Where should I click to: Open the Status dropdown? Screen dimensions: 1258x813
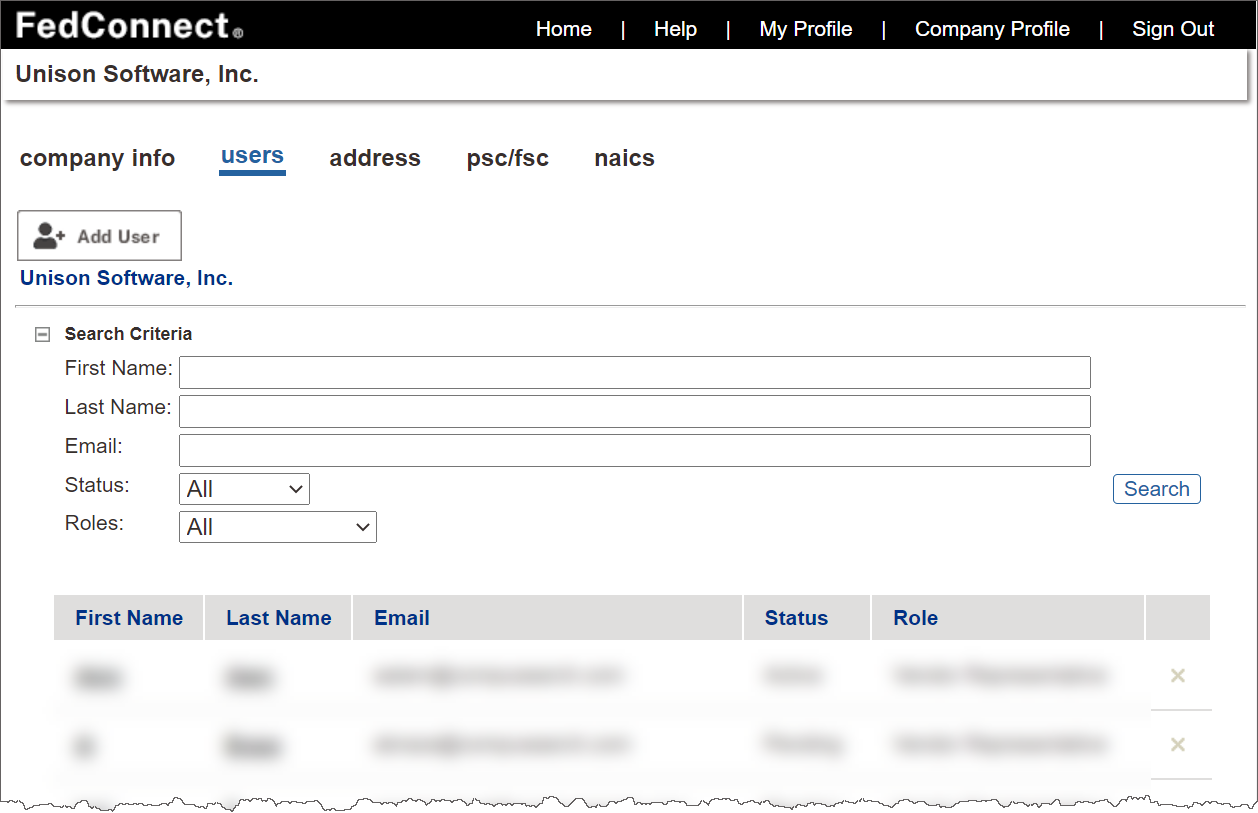(x=243, y=489)
